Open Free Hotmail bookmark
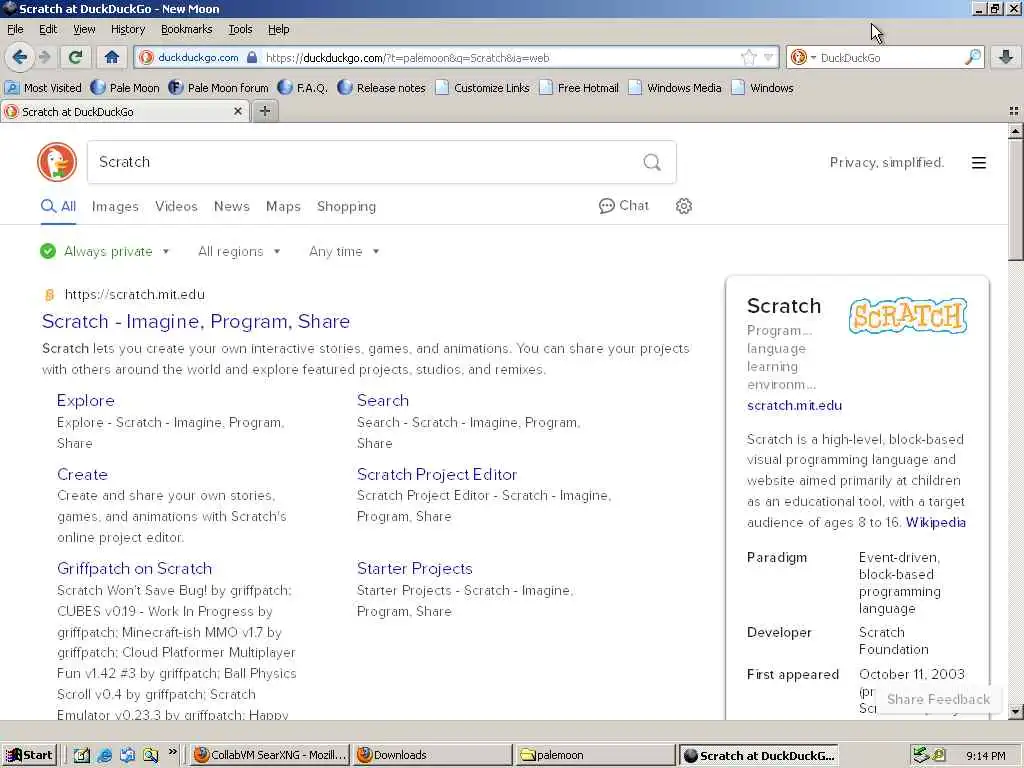 (579, 88)
